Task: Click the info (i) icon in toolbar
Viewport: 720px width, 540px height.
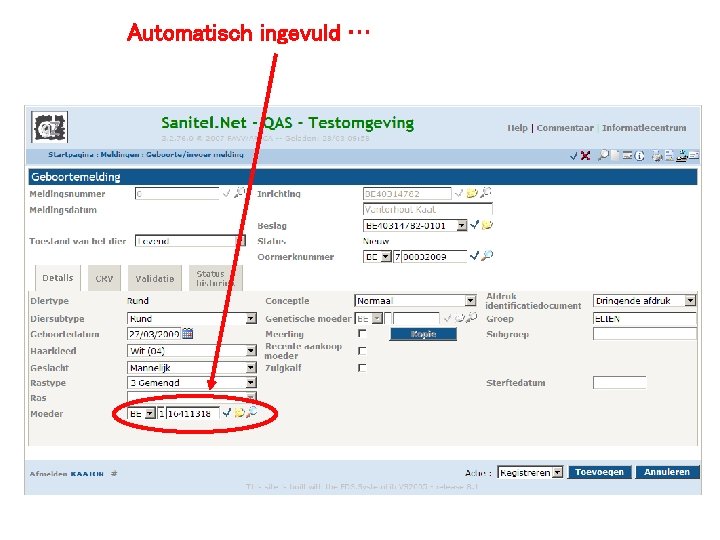Action: [639, 156]
